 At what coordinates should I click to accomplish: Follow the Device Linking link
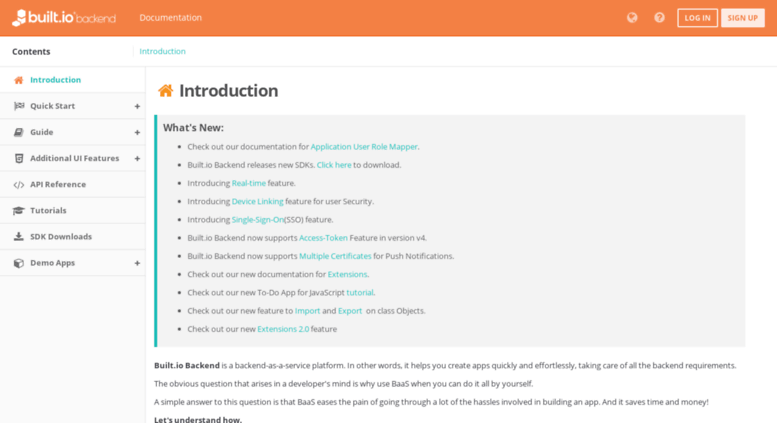click(257, 202)
